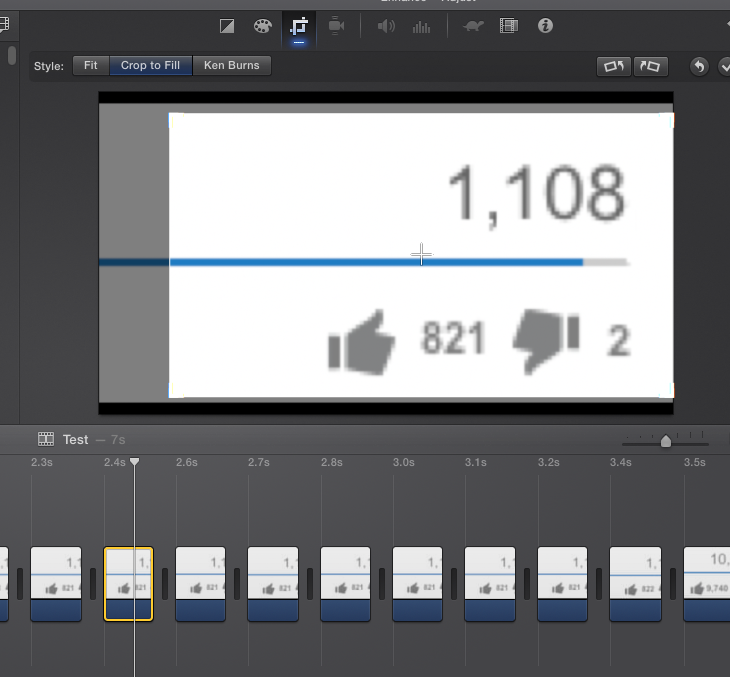Select the clip at 2.7s
This screenshot has height=677, width=730.
pyautogui.click(x=273, y=584)
